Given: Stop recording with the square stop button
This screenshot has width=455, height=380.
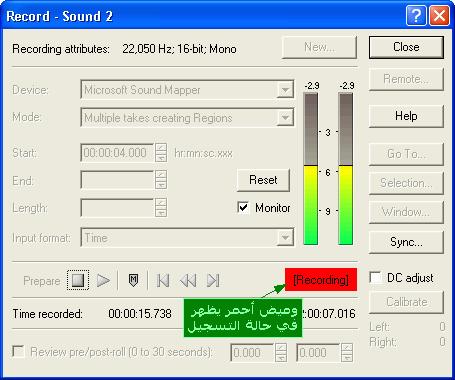Looking at the screenshot, I should [78, 280].
